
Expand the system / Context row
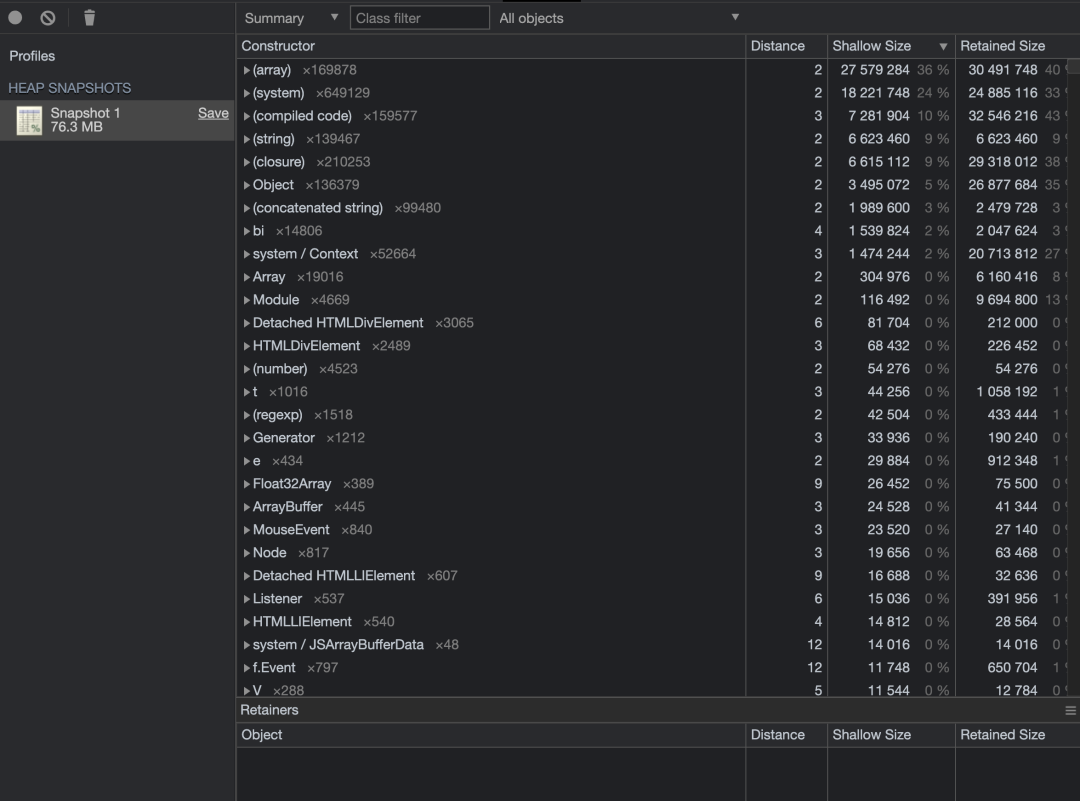tap(247, 254)
